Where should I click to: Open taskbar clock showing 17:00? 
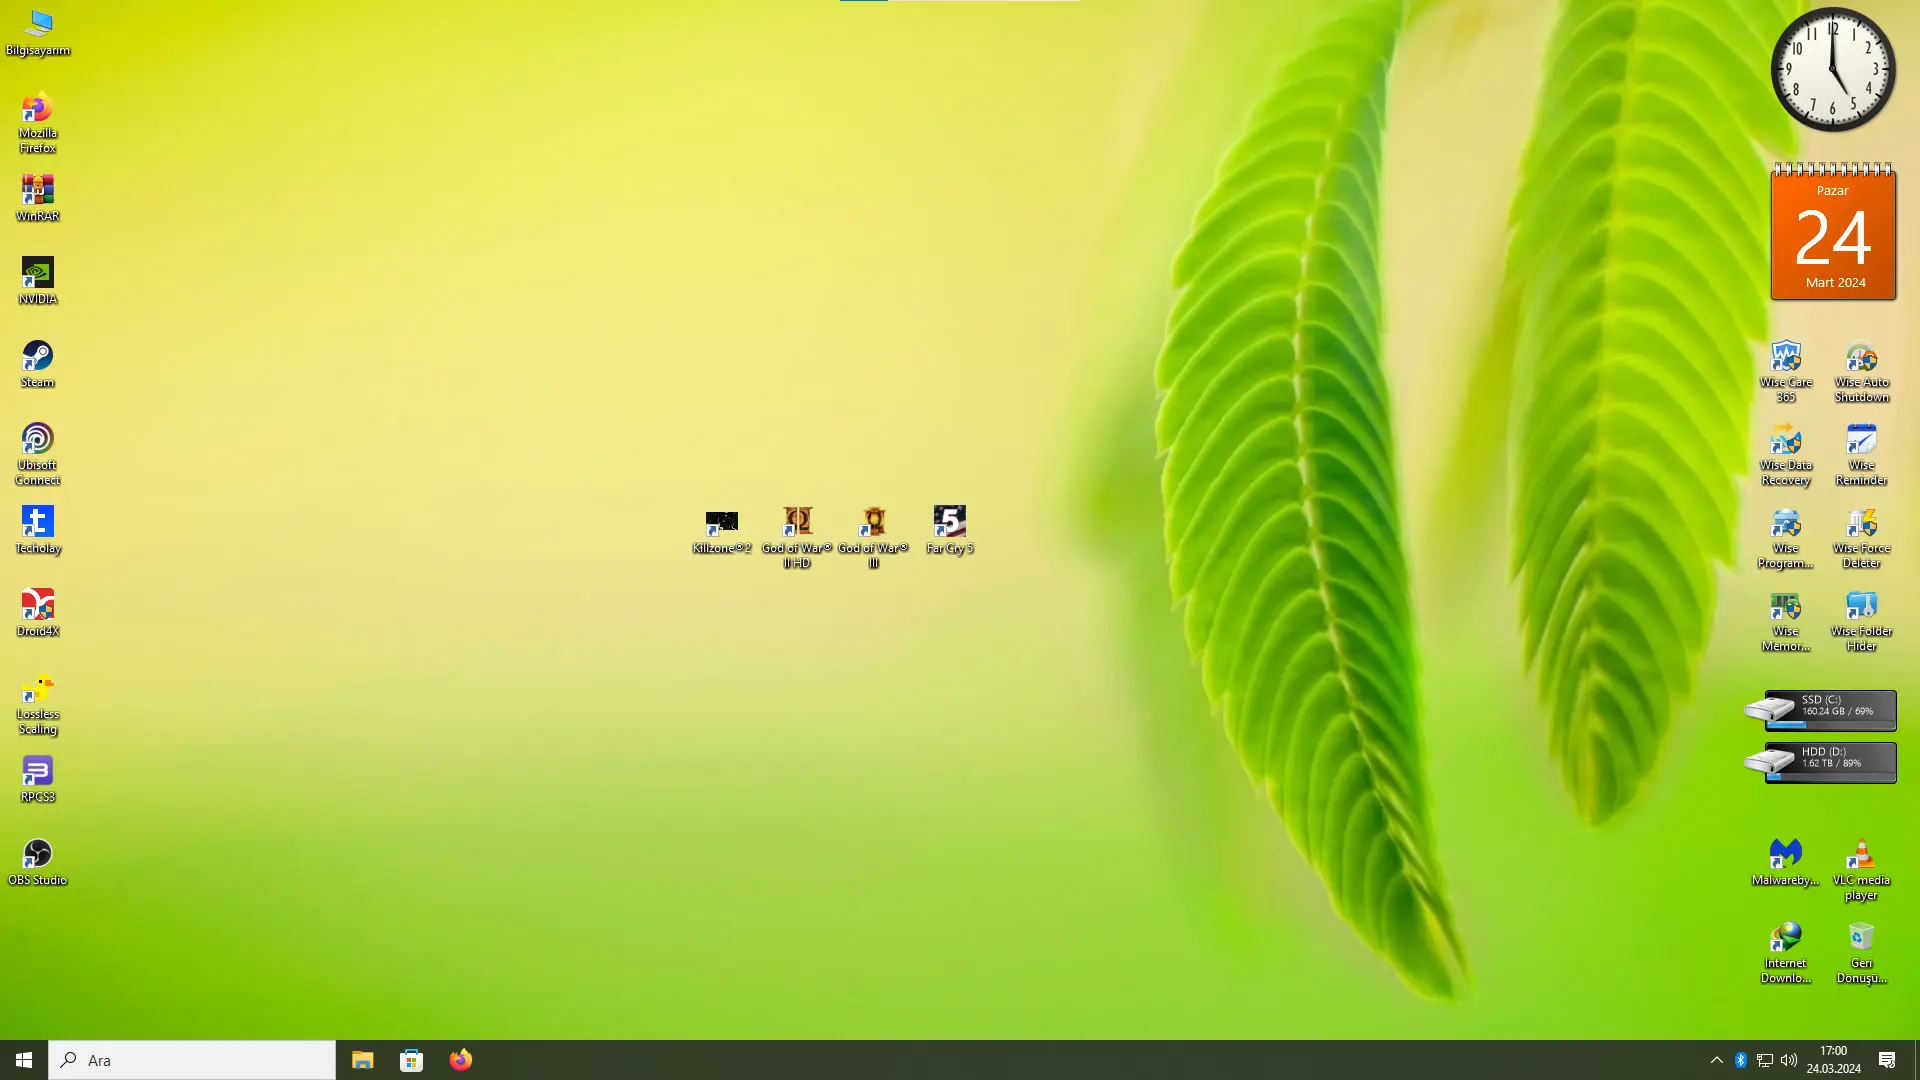pyautogui.click(x=1834, y=1060)
